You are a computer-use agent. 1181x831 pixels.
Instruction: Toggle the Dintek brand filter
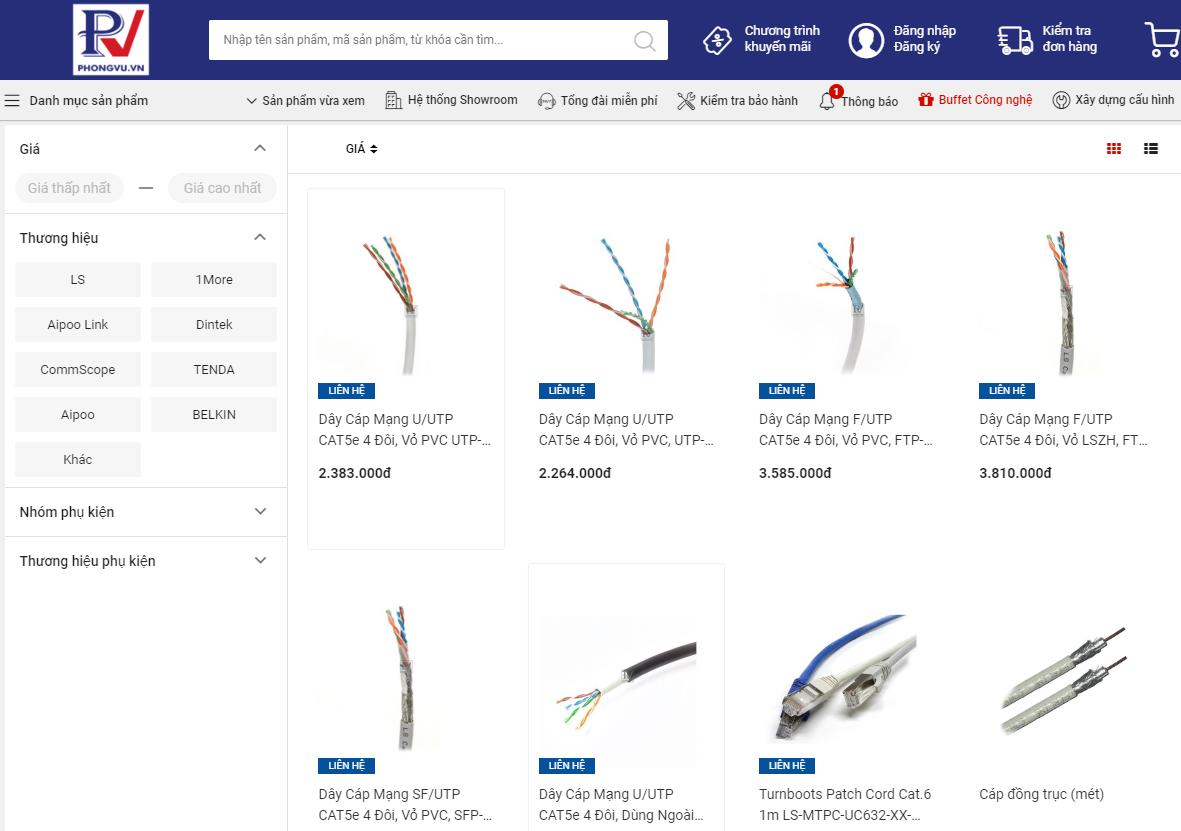point(214,325)
